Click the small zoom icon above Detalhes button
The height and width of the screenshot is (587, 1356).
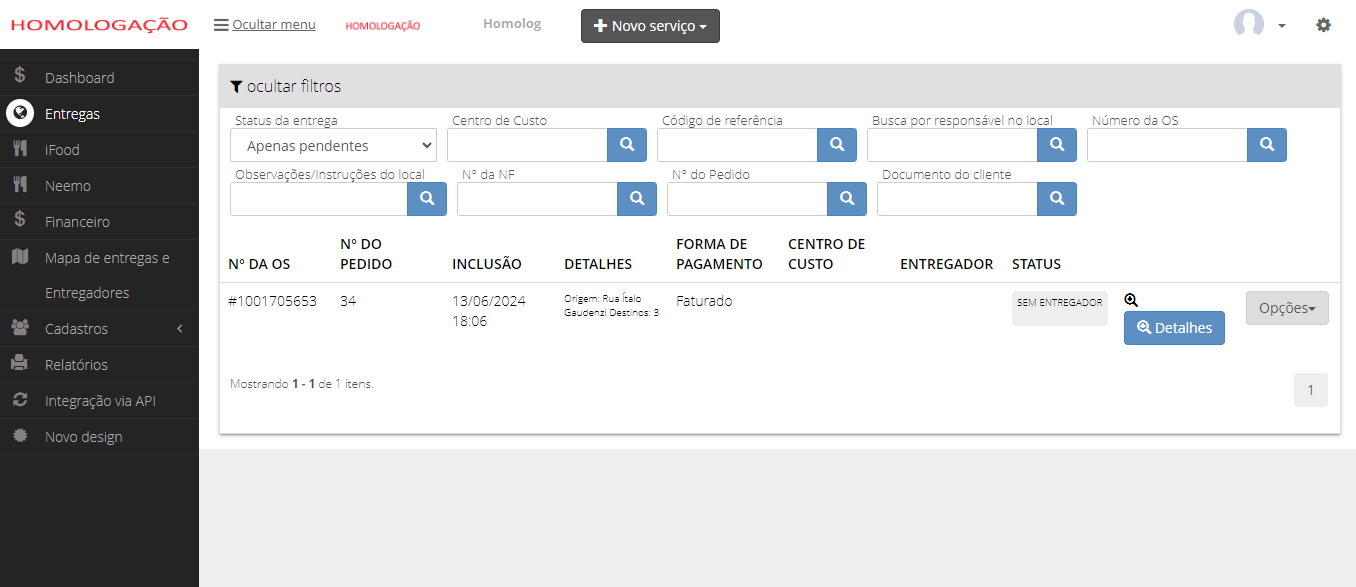tap(1131, 300)
